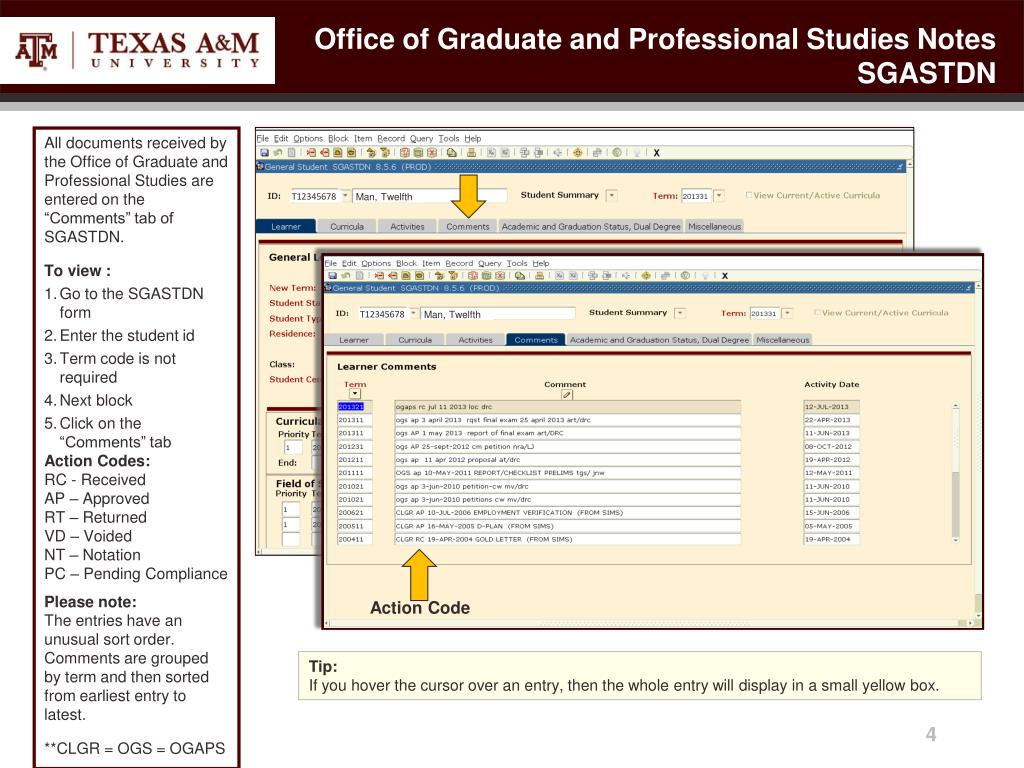Open Help menu in back window
This screenshot has width=1024, height=768.
(x=473, y=138)
